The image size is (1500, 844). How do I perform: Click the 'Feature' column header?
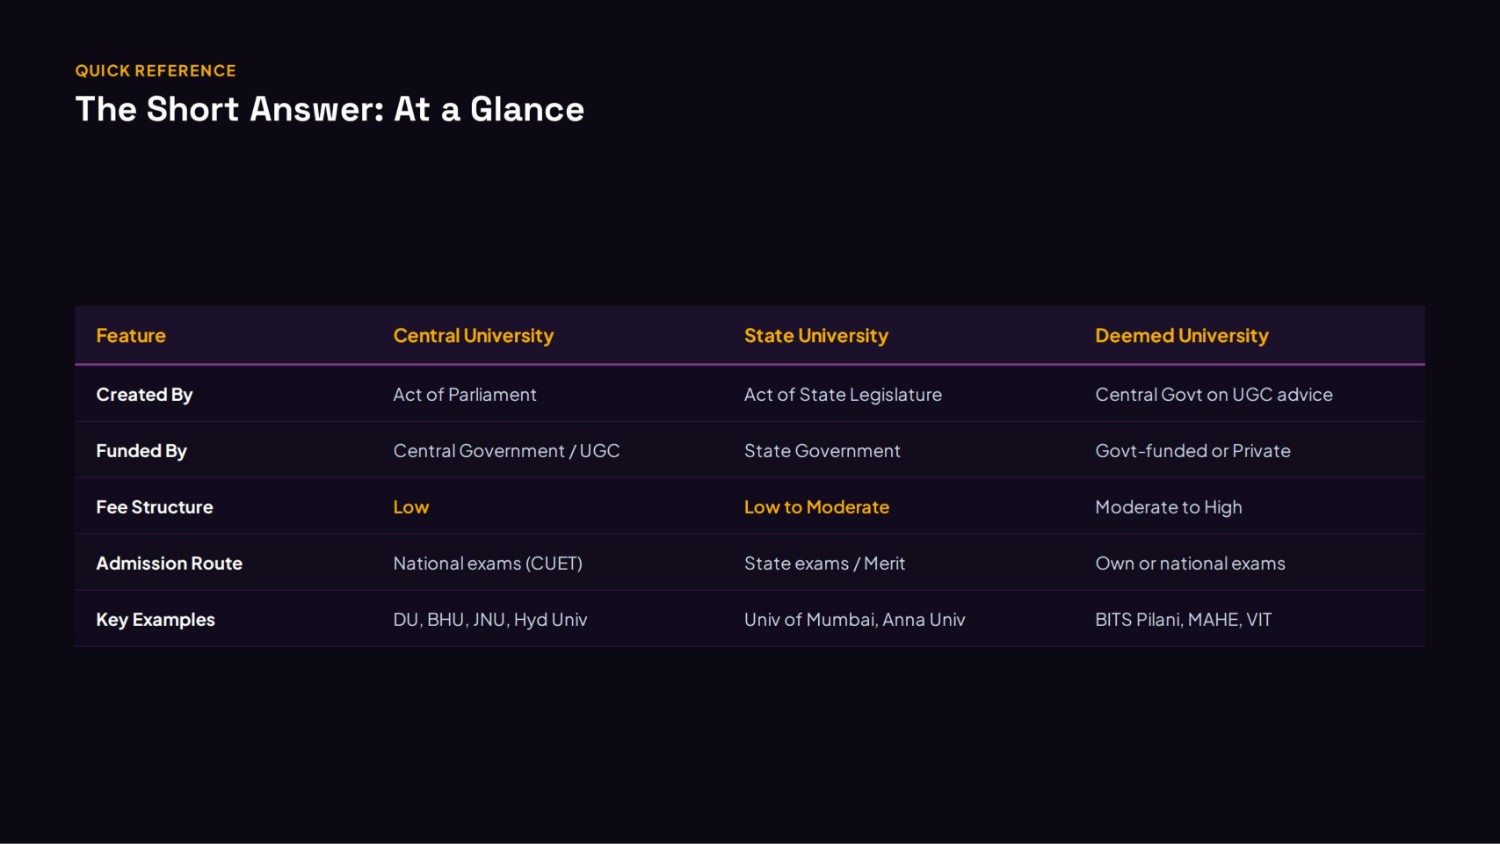(x=131, y=336)
